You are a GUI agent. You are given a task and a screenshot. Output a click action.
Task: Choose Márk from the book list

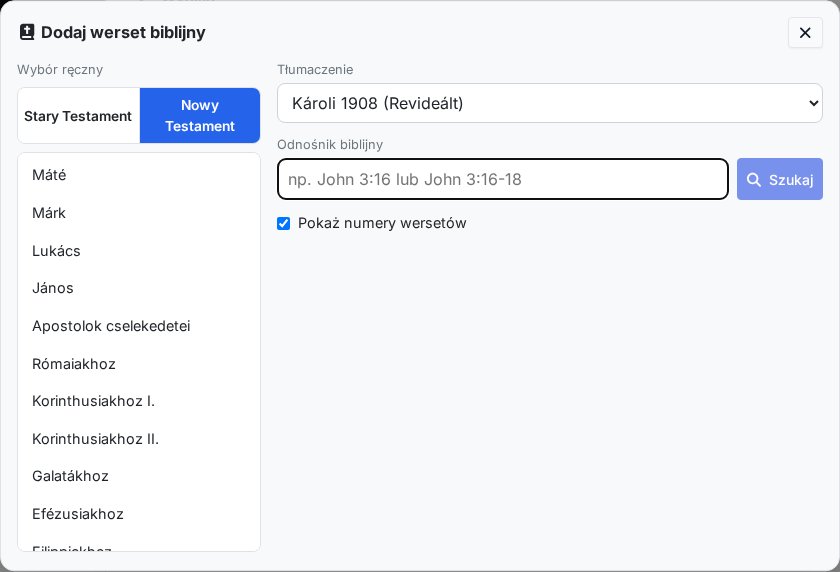(139, 213)
